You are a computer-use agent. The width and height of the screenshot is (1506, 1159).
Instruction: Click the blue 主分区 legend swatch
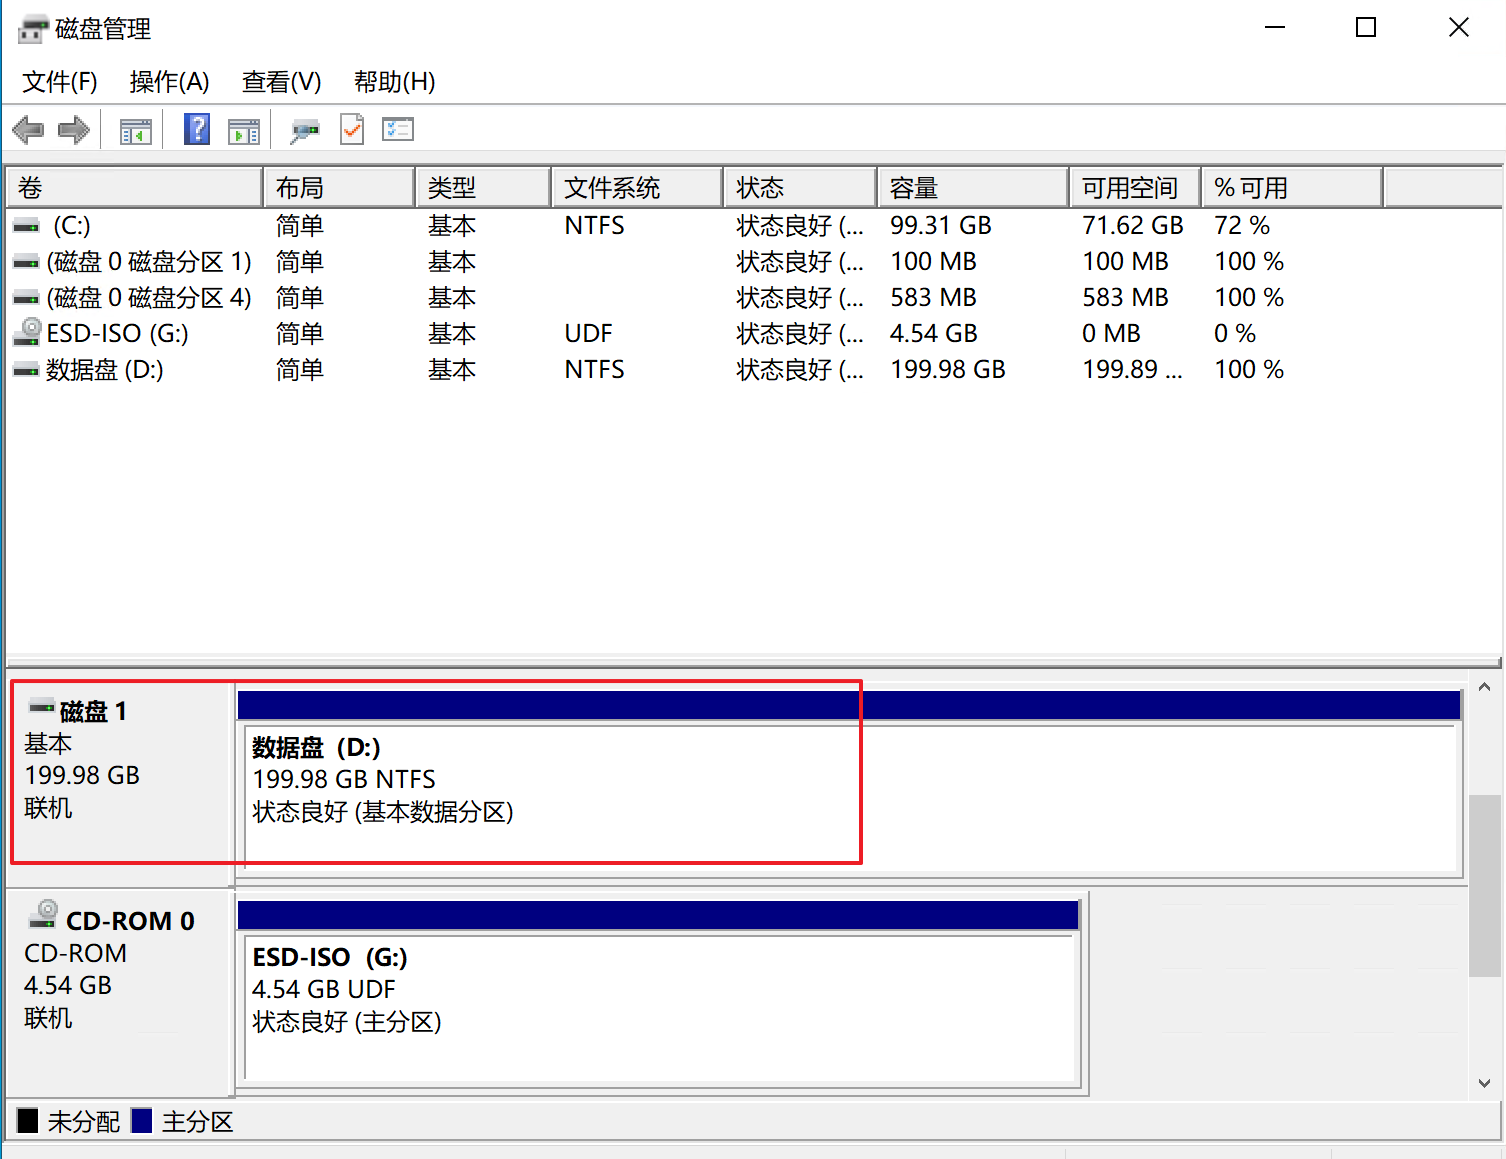142,1121
